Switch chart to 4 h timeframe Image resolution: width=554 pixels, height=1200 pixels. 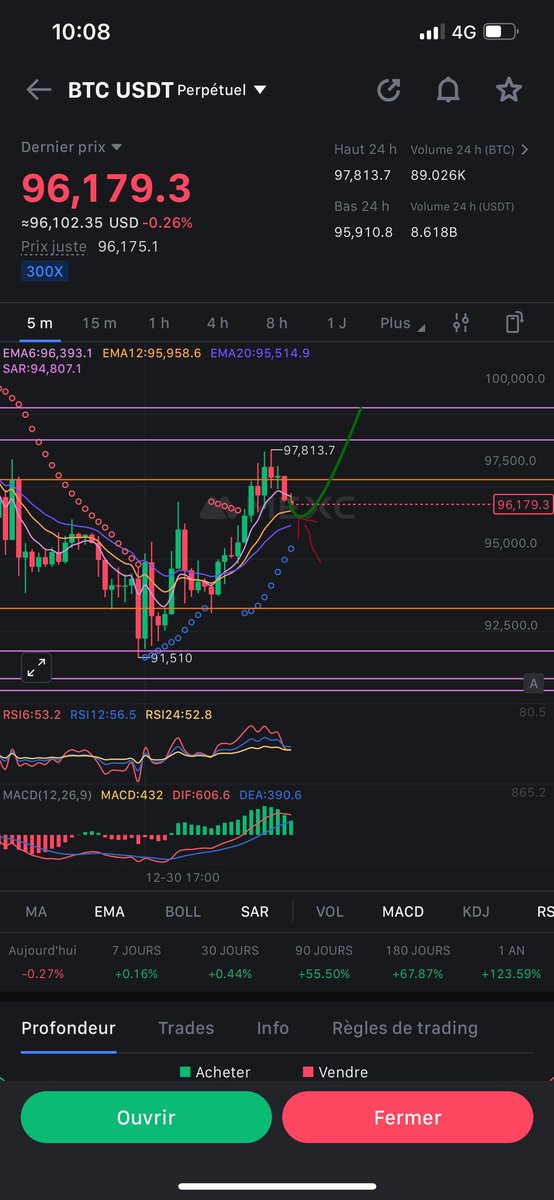(x=218, y=323)
